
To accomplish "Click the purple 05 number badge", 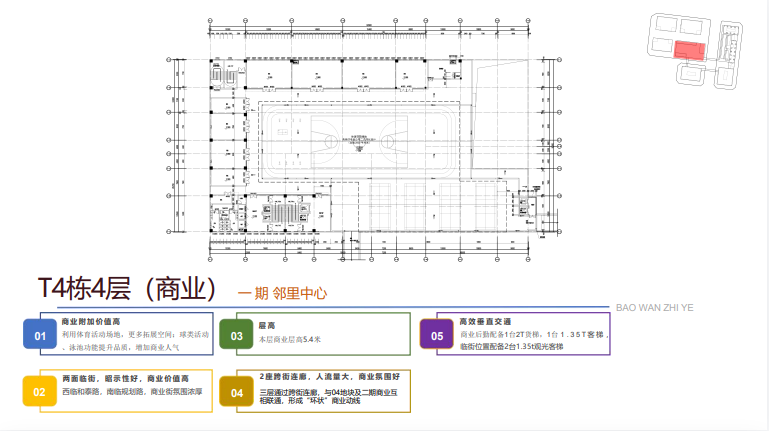I will tap(436, 333).
